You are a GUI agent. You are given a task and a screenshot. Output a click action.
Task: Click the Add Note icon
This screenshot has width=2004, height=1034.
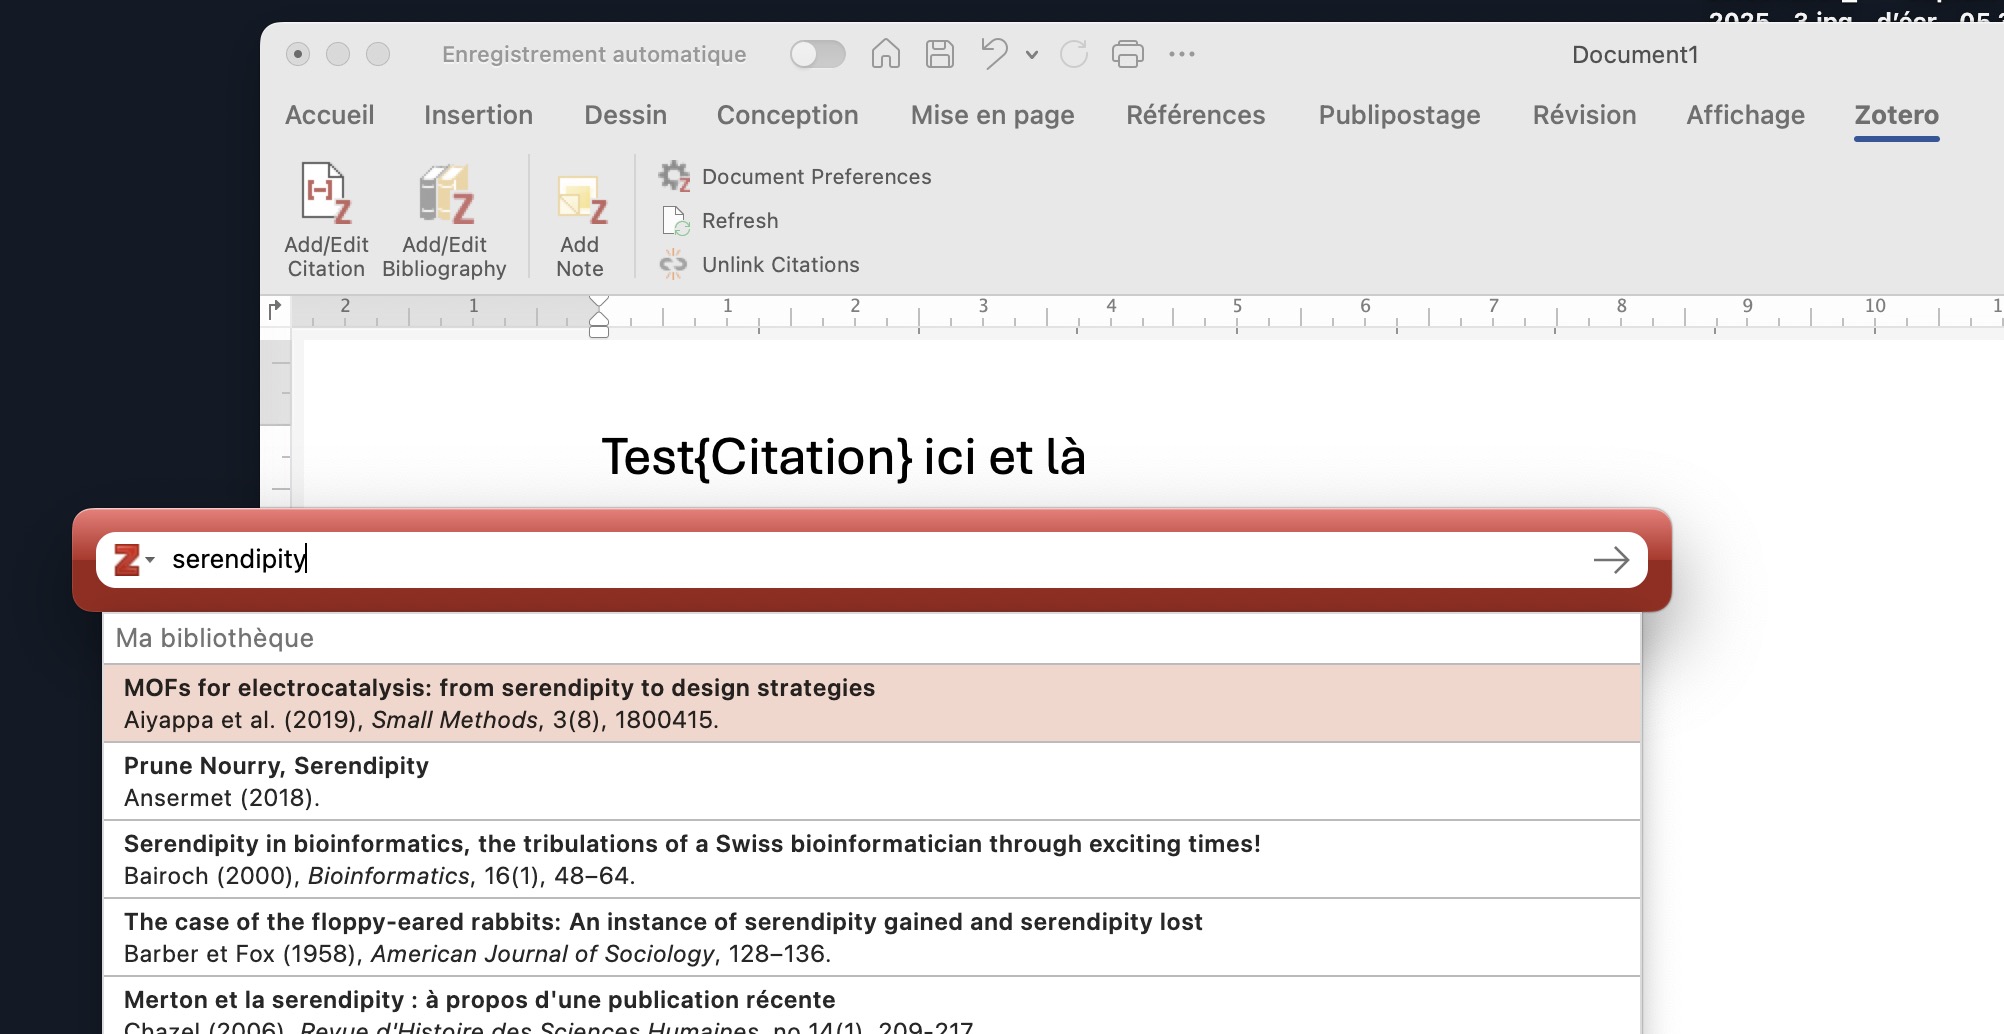tap(580, 200)
